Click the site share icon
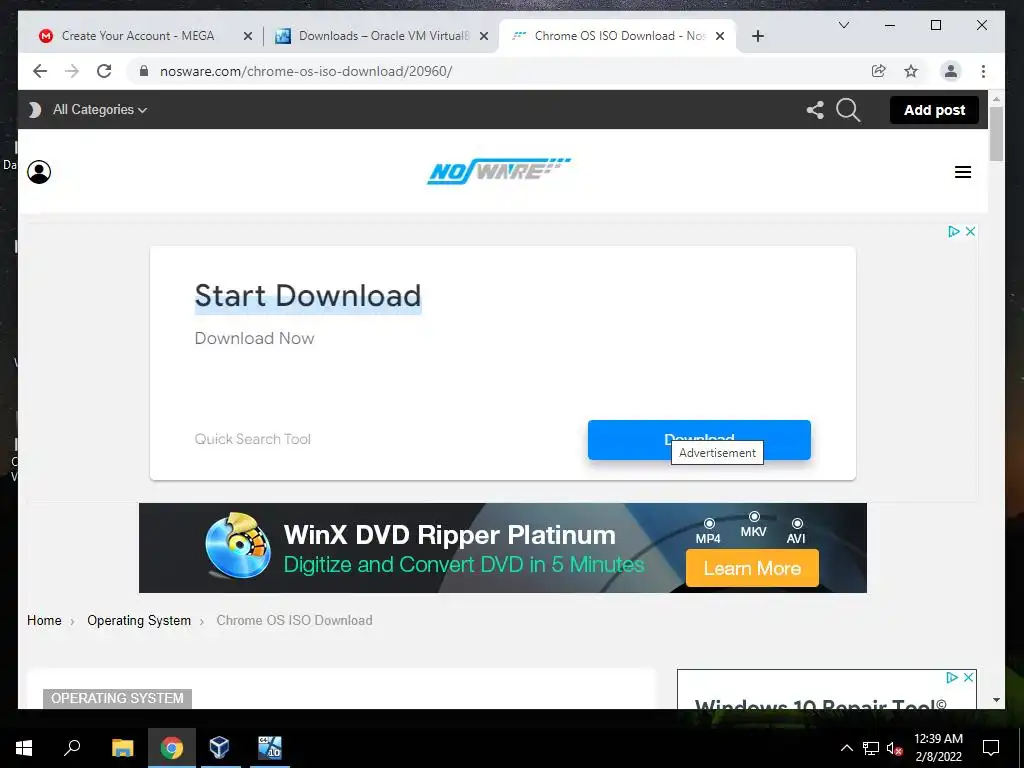Image resolution: width=1024 pixels, height=768 pixels. point(815,110)
